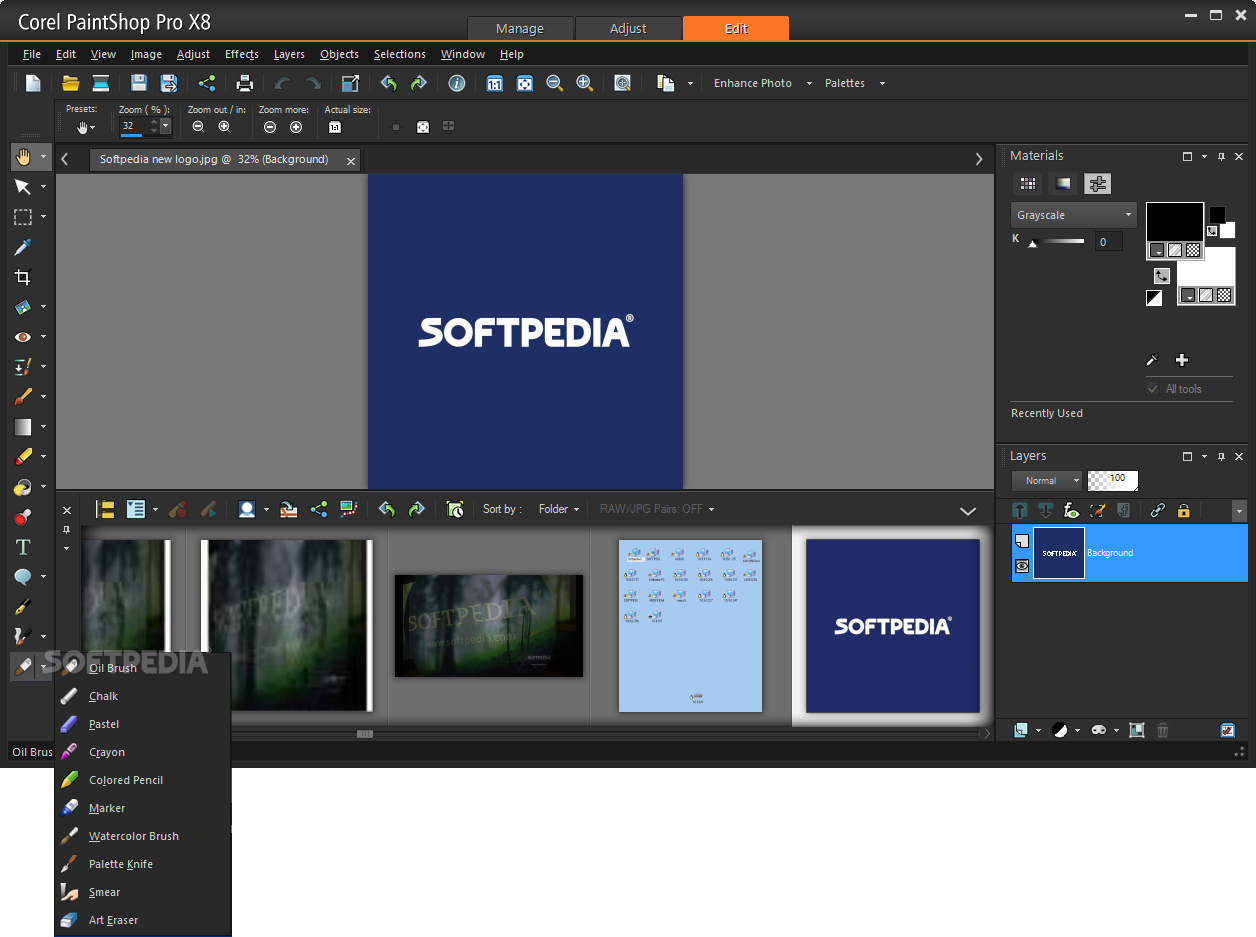The width and height of the screenshot is (1256, 937).
Task: Open the Layers menu
Action: pos(289,54)
